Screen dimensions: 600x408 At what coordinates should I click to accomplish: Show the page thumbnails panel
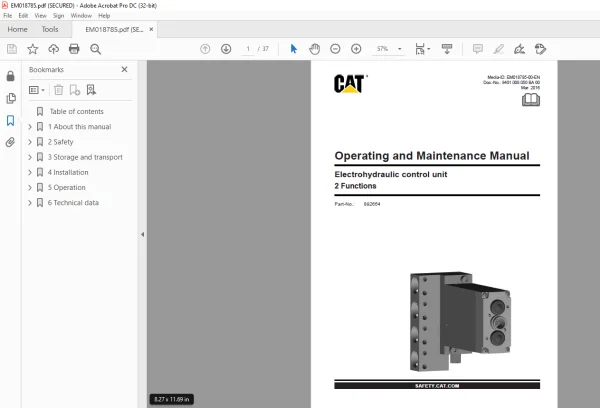(x=11, y=98)
